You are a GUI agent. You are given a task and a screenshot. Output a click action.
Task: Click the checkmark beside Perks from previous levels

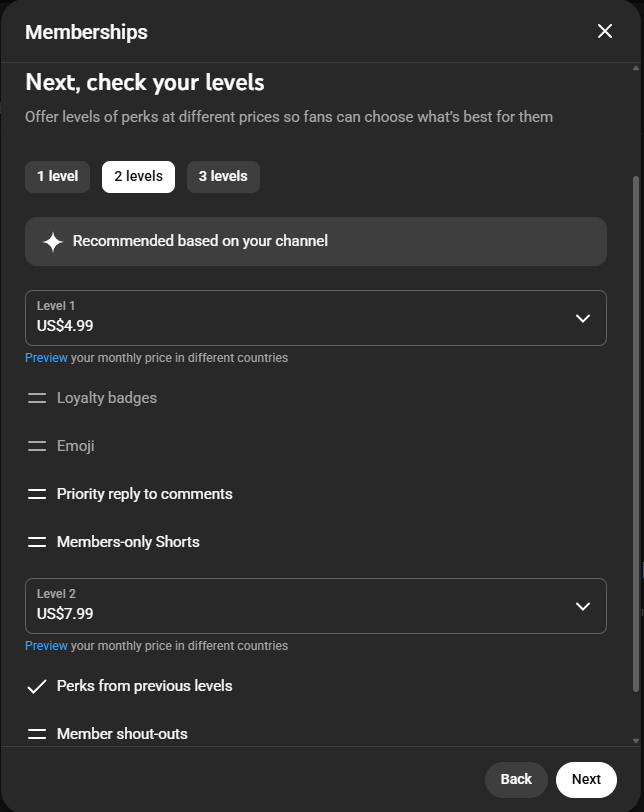coord(37,686)
